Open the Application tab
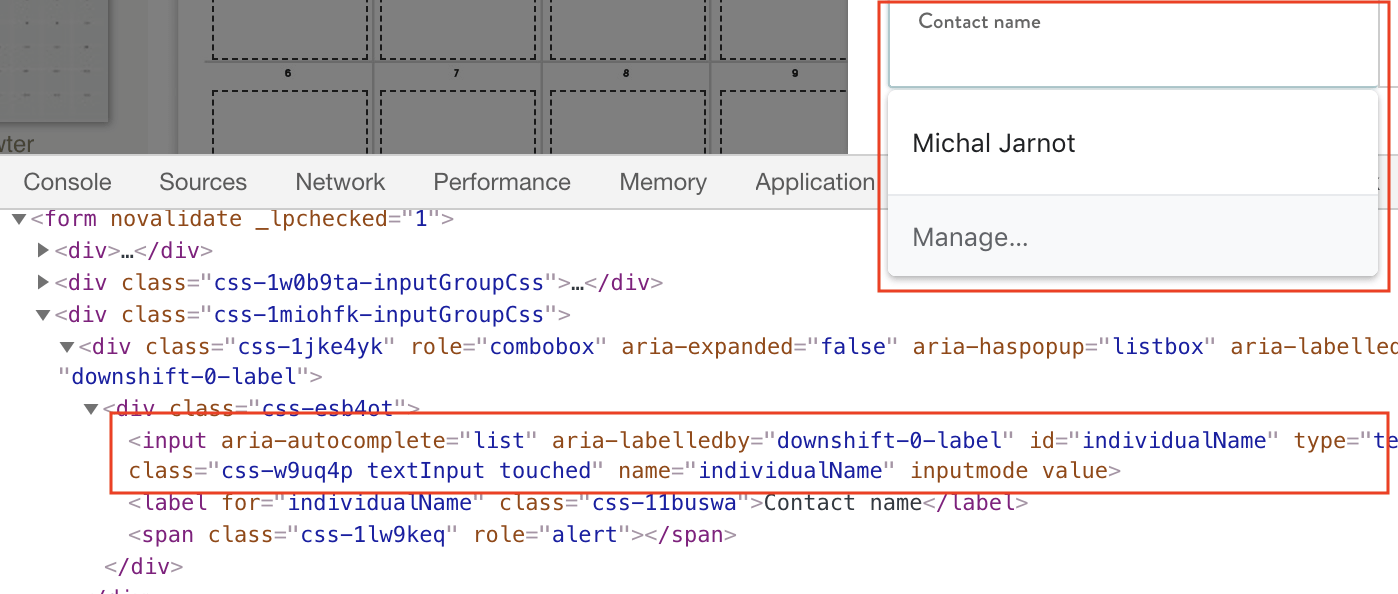The height and width of the screenshot is (594, 1398). pos(816,181)
